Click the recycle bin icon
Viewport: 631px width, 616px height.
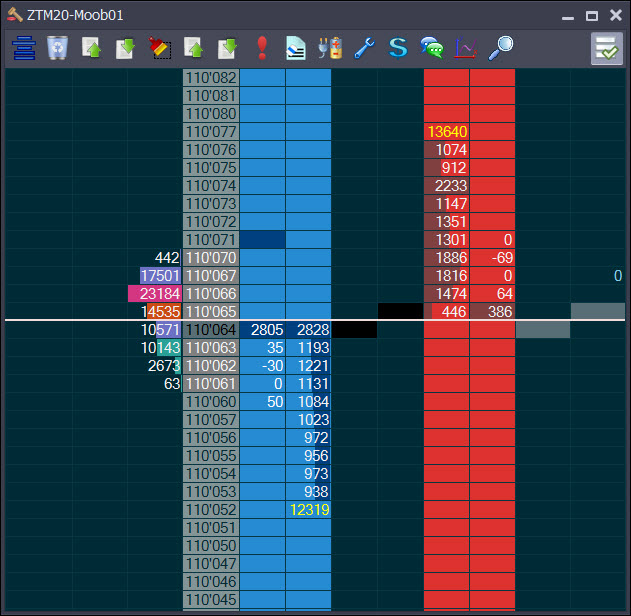57,47
